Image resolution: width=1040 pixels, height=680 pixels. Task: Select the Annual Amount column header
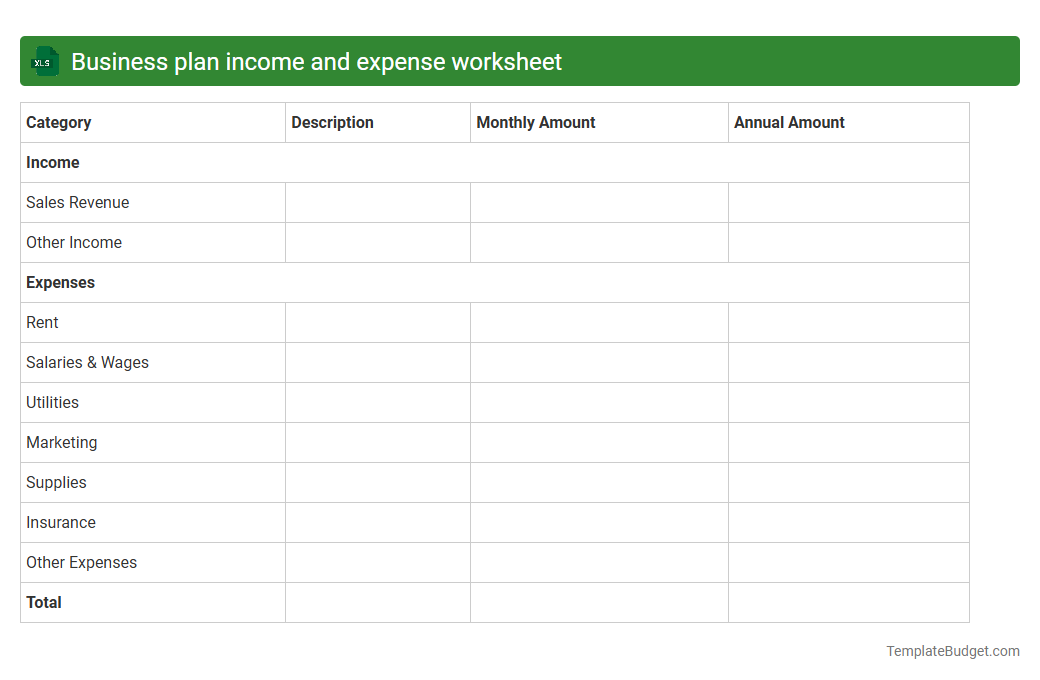pyautogui.click(x=791, y=122)
